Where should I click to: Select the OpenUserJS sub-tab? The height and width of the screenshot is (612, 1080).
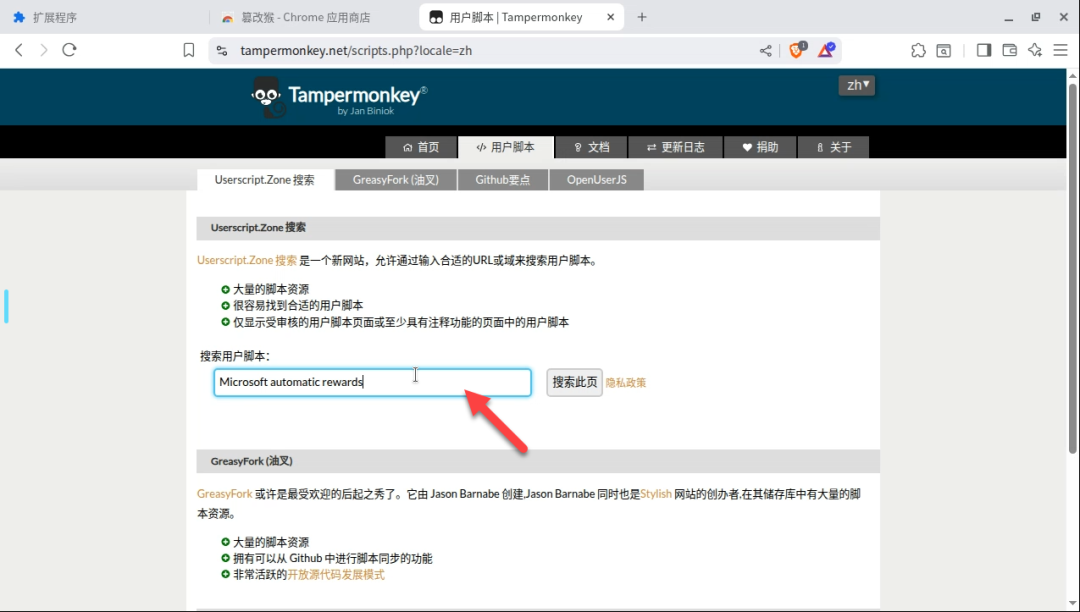click(596, 180)
